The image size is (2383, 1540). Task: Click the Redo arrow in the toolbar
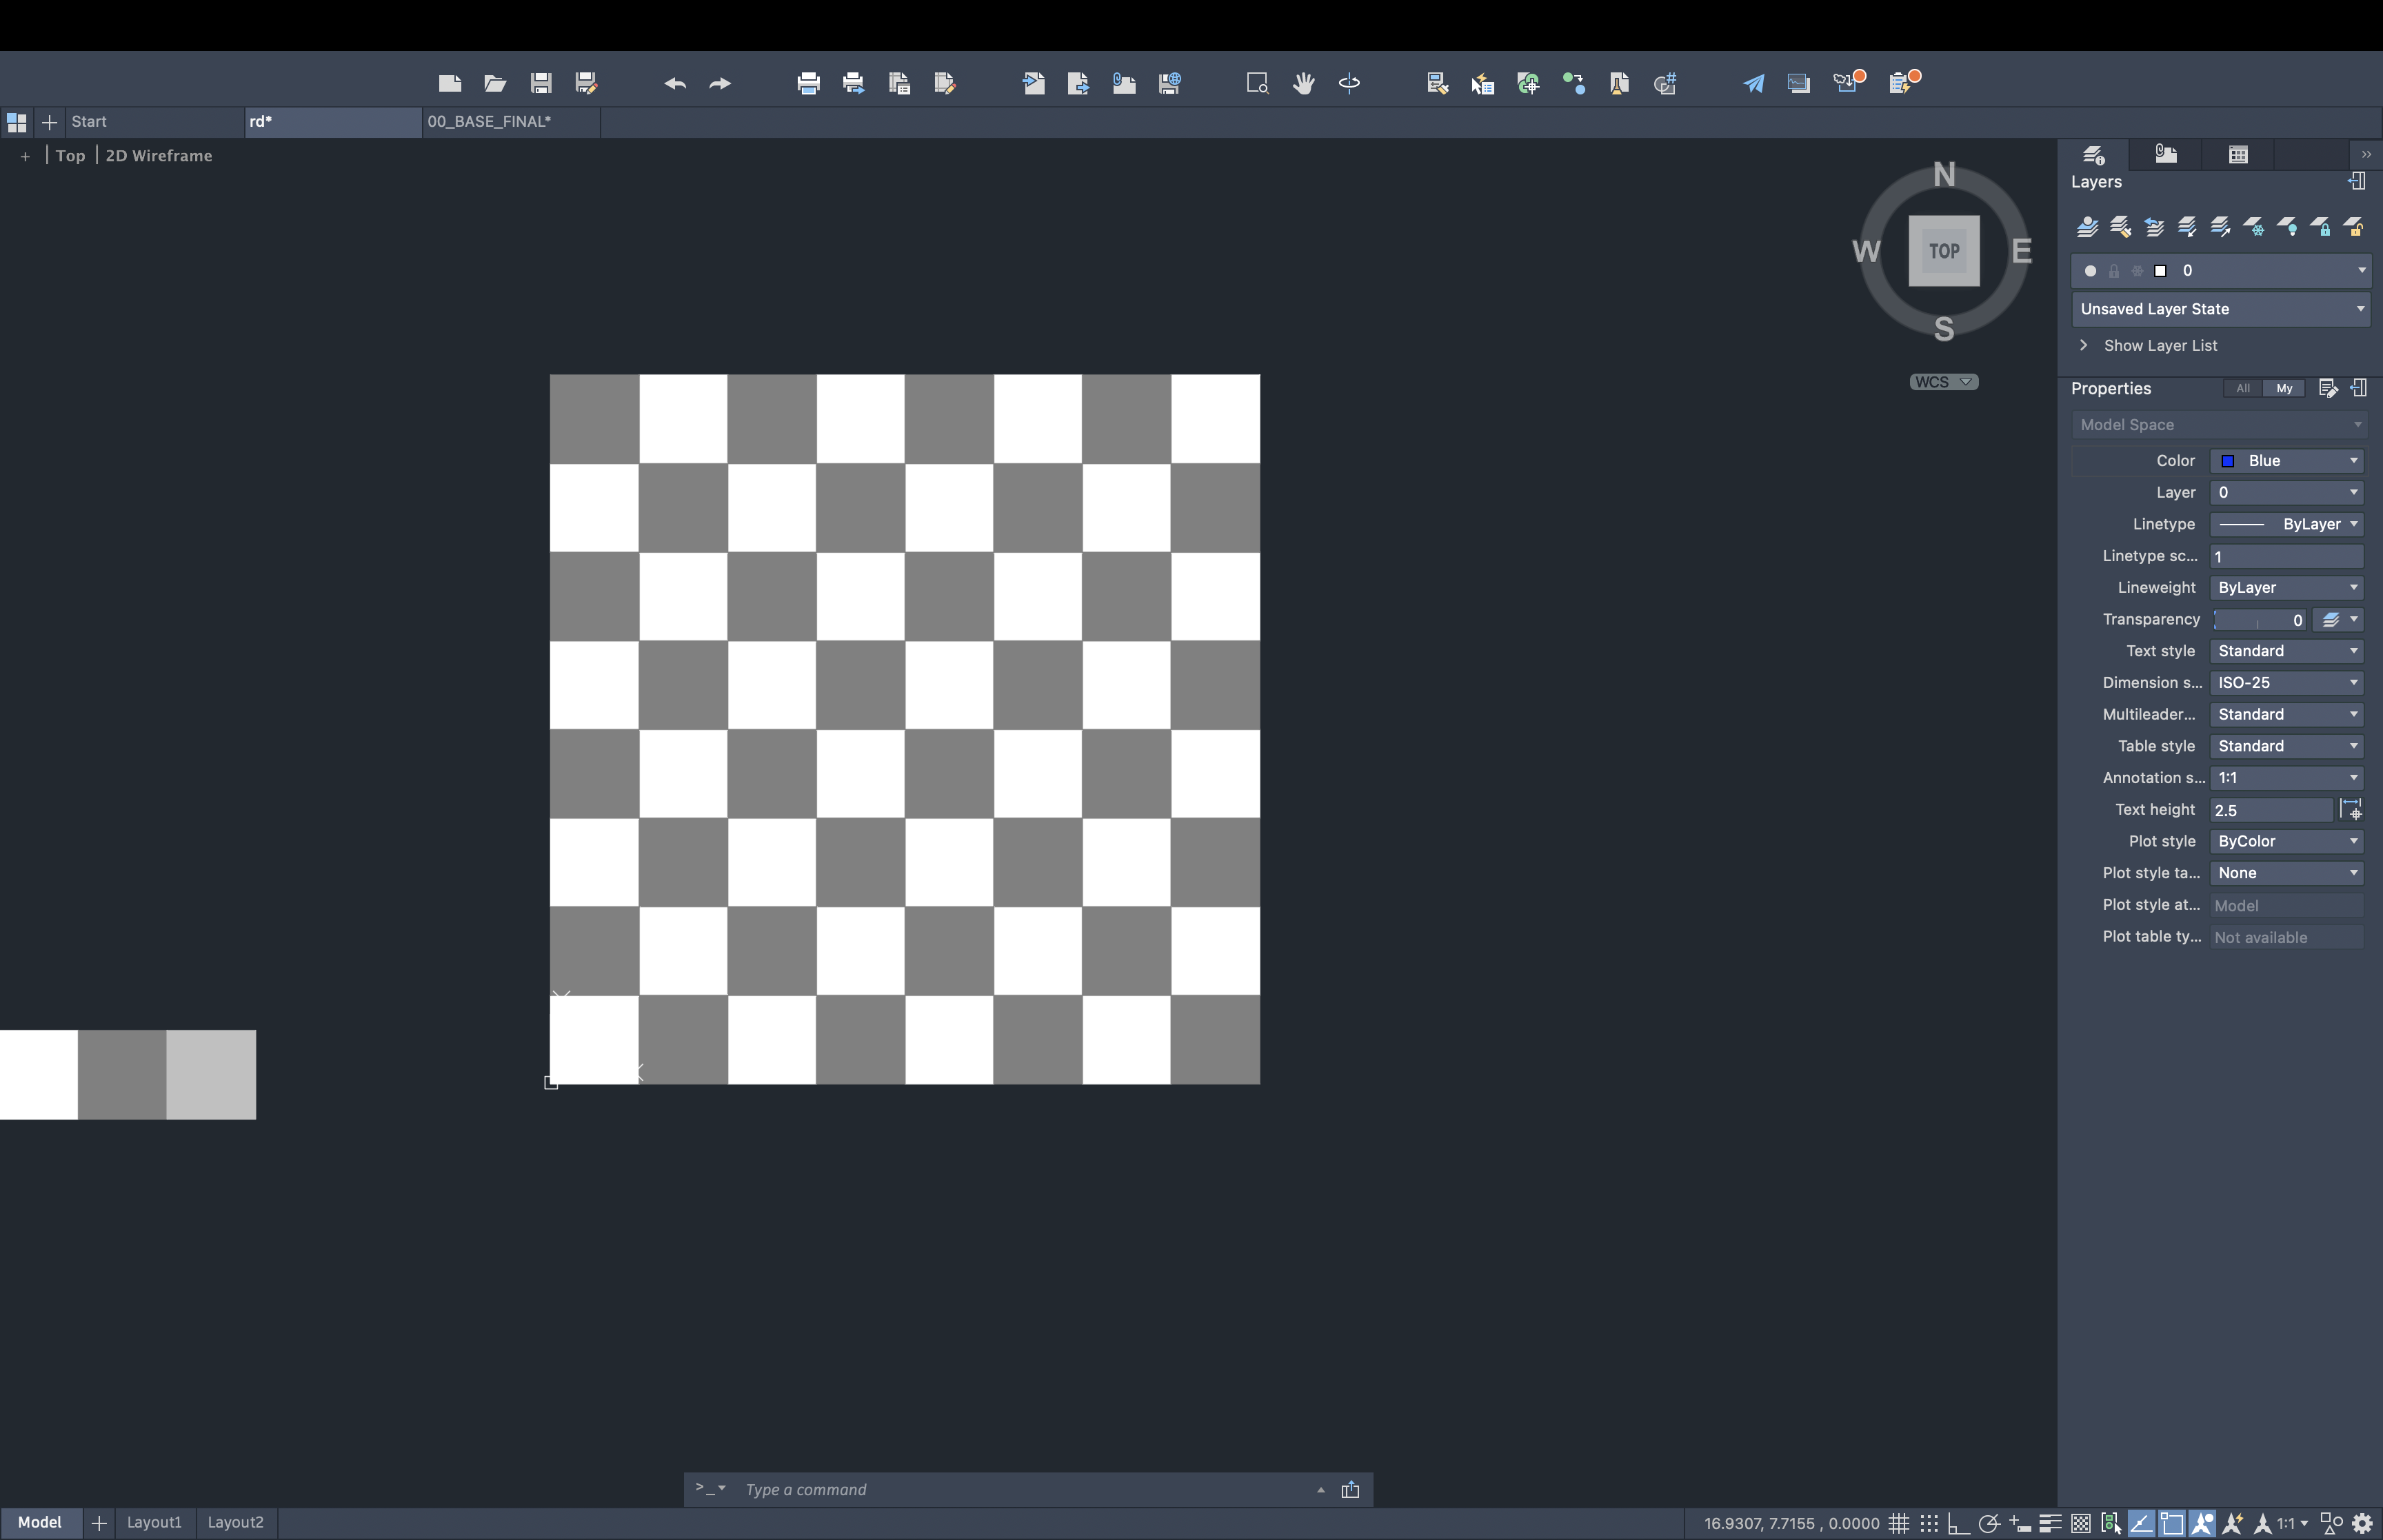[x=720, y=83]
